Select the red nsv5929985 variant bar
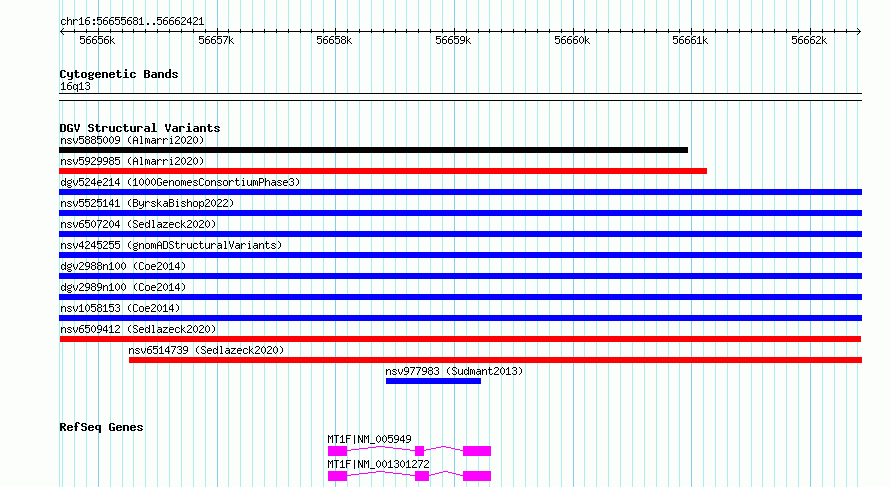This screenshot has width=890, height=487. (x=383, y=171)
